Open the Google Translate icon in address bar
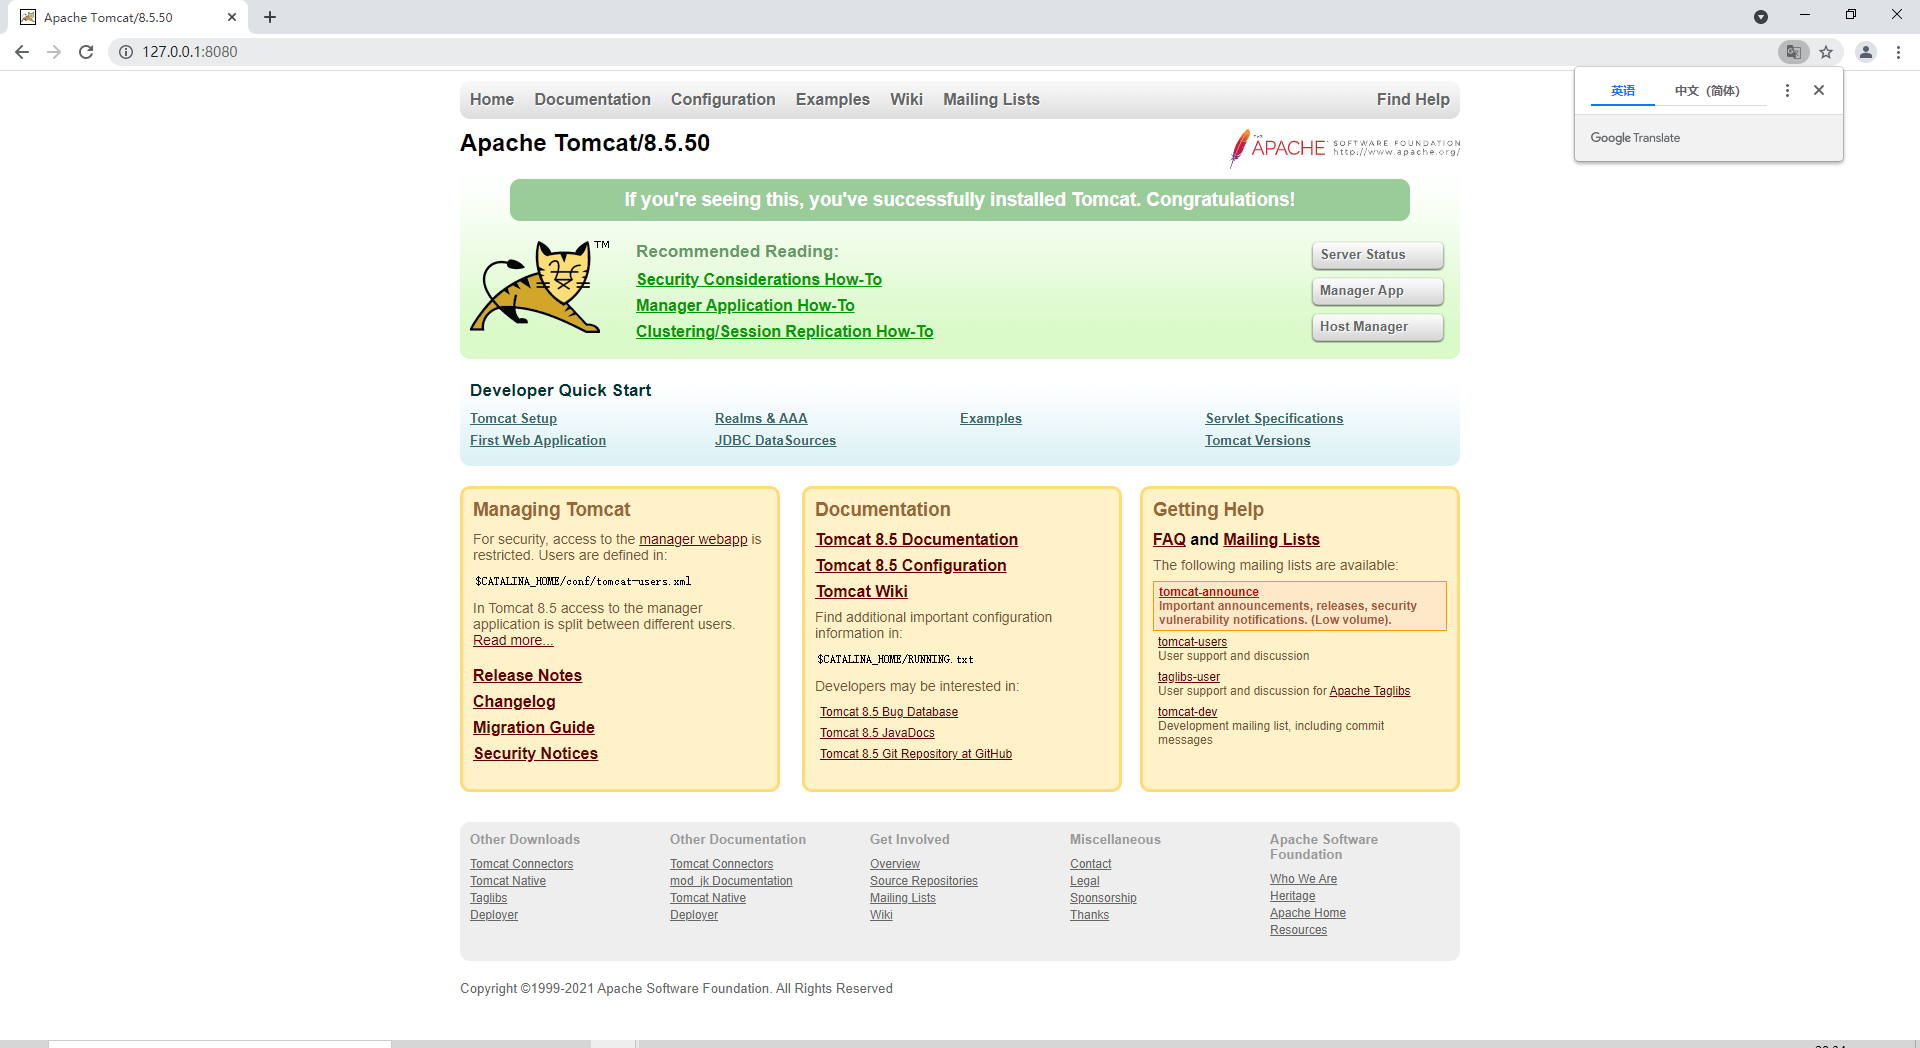This screenshot has width=1920, height=1048. click(x=1794, y=52)
